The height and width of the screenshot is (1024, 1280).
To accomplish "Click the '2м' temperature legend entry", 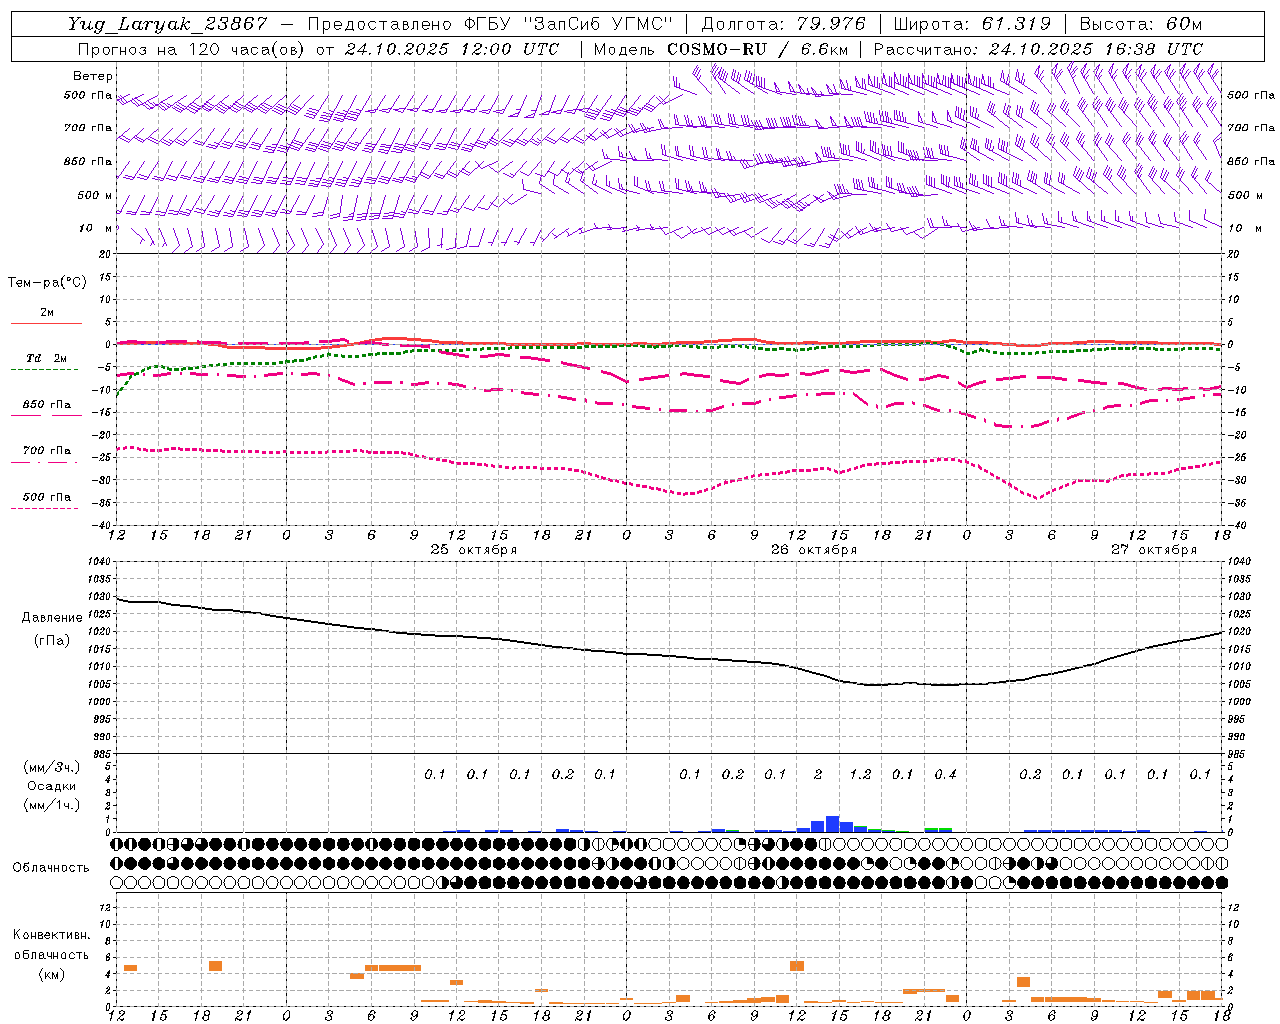I will pyautogui.click(x=47, y=313).
